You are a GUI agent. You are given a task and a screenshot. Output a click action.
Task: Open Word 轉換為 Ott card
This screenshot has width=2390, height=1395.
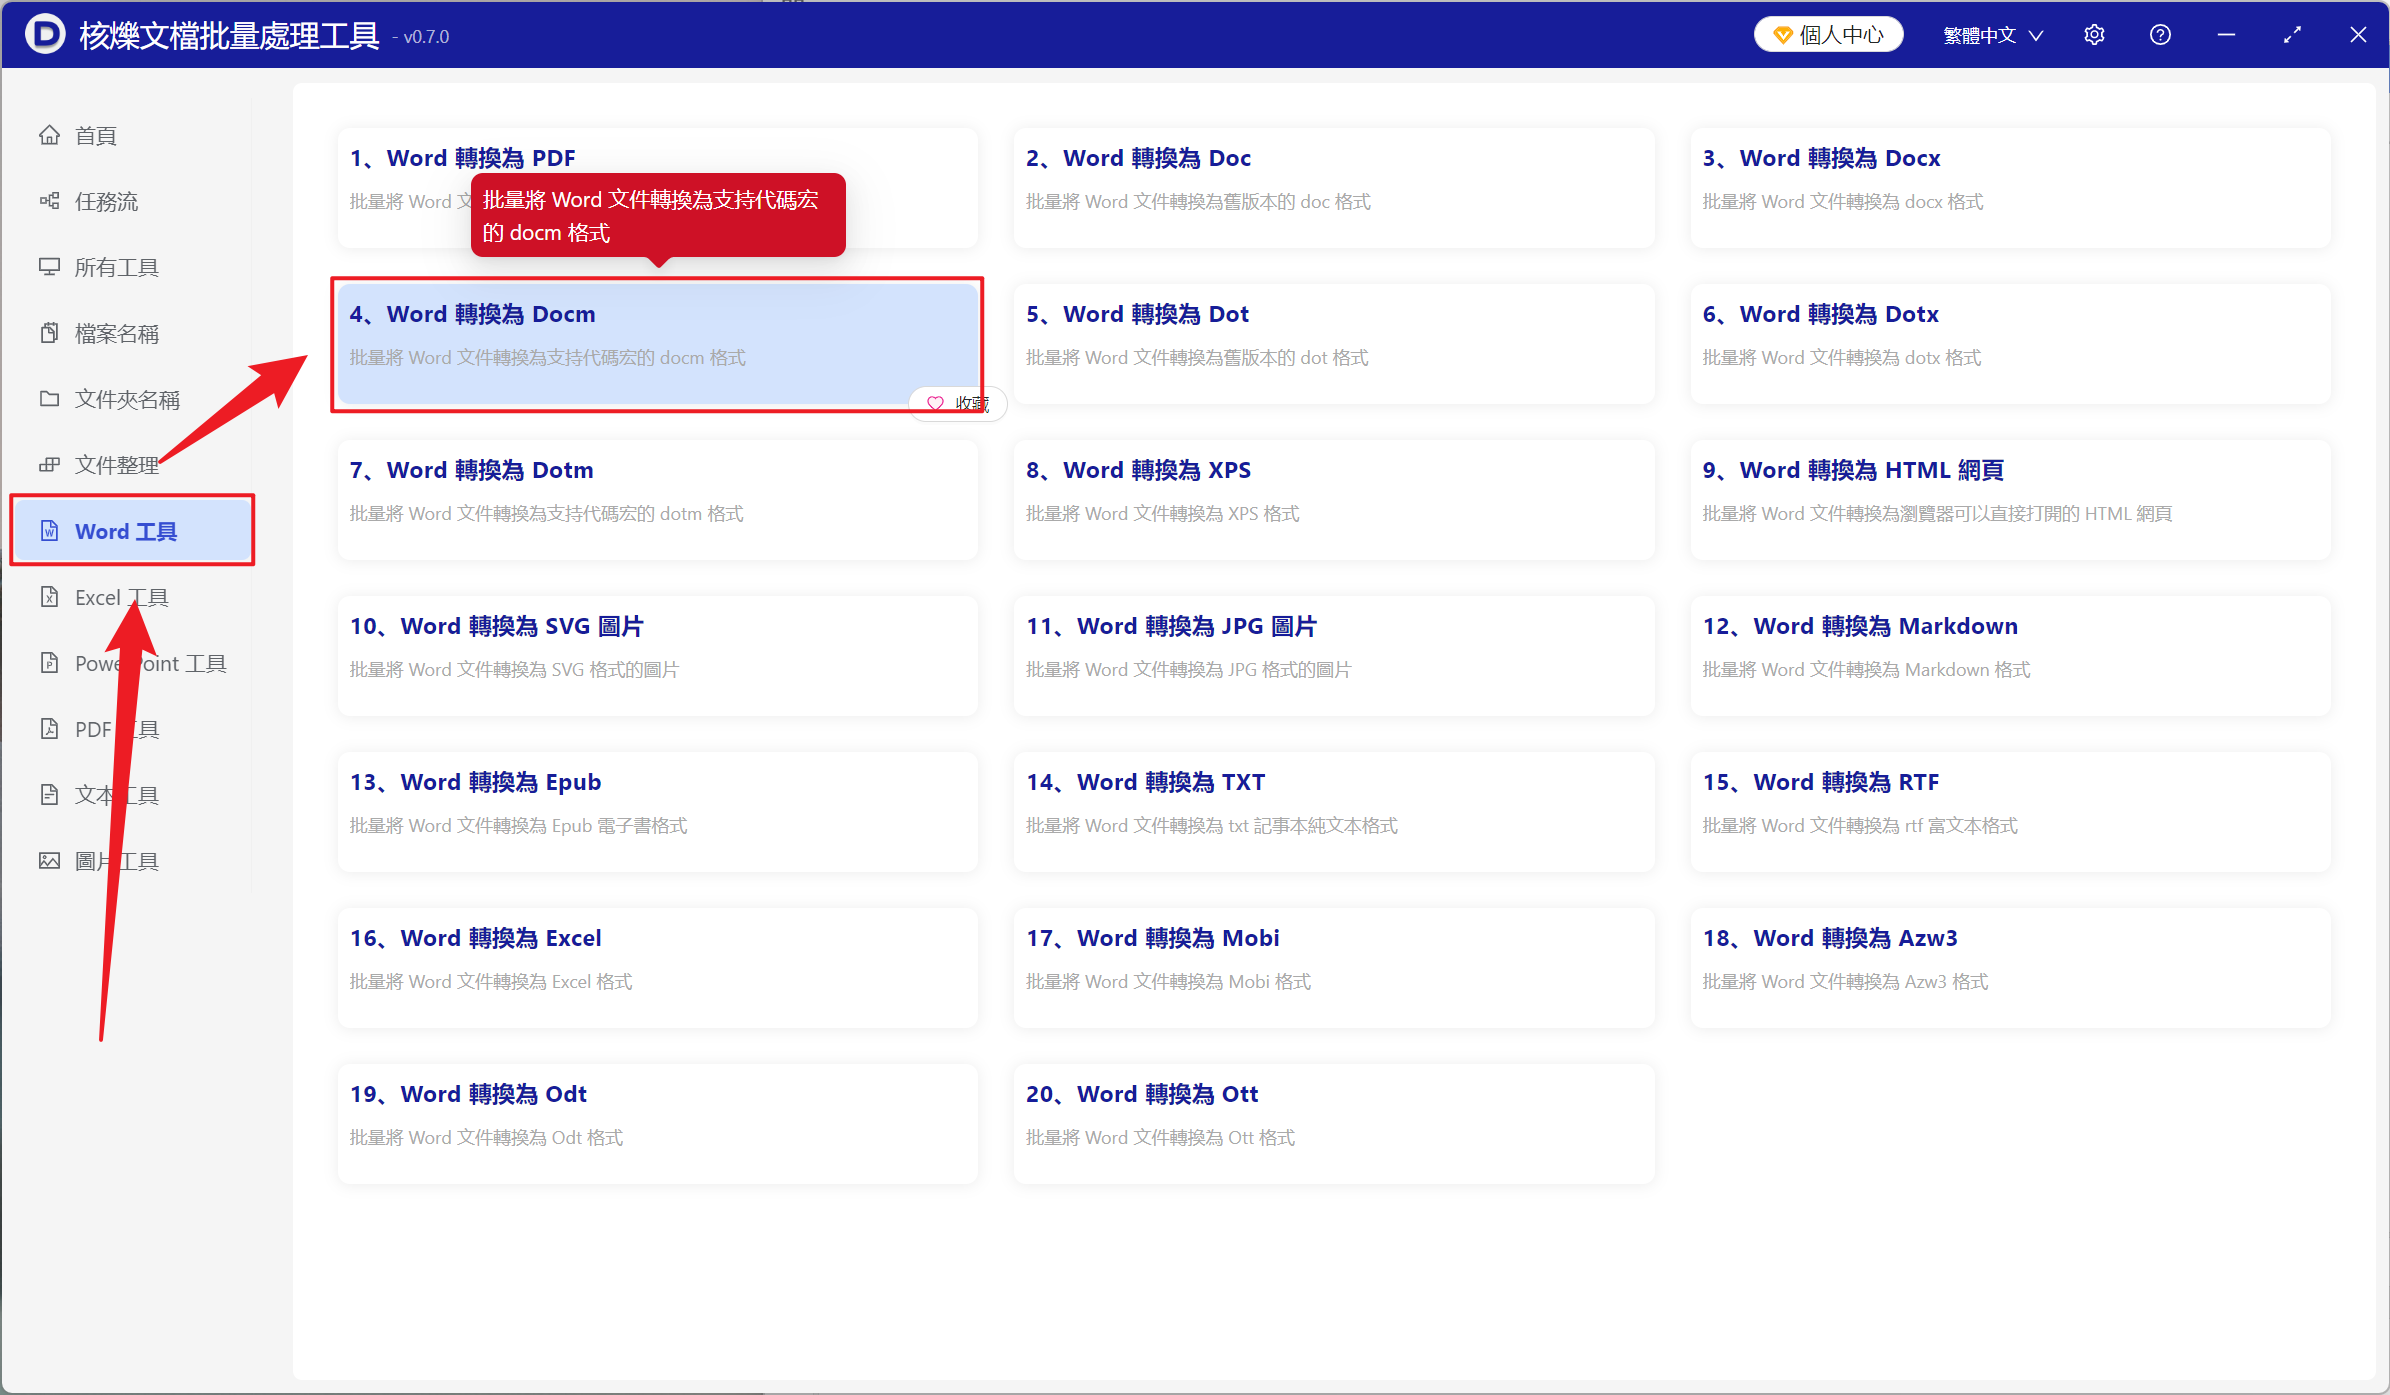(1333, 1123)
